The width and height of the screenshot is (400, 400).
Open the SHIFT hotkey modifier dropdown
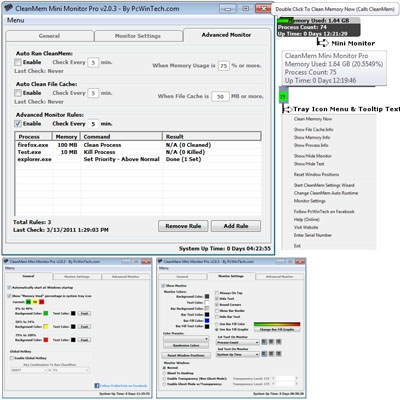click(x=29, y=370)
